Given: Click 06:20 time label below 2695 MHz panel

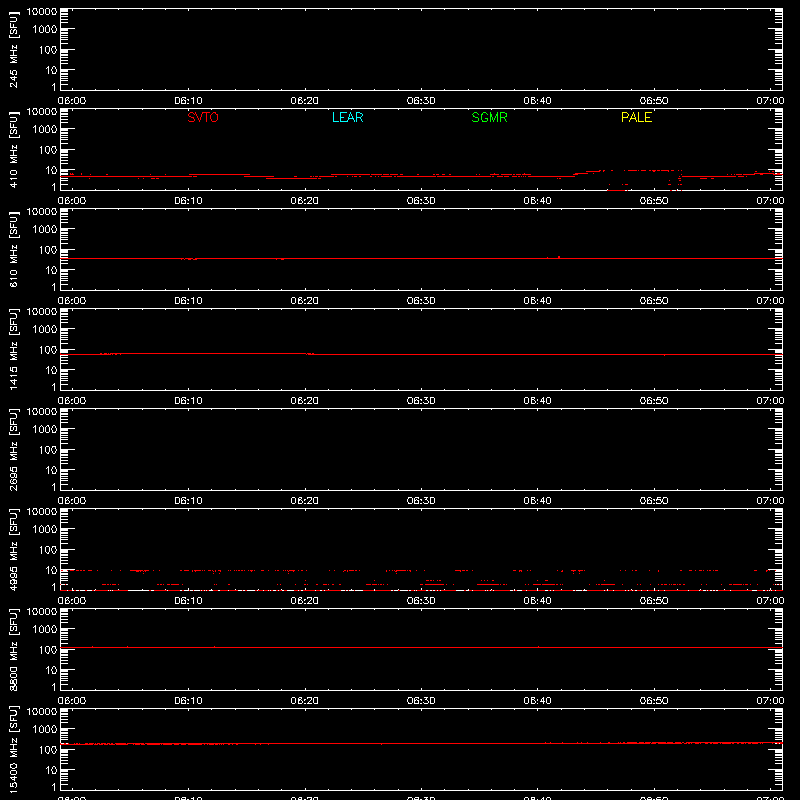Looking at the screenshot, I should [305, 501].
